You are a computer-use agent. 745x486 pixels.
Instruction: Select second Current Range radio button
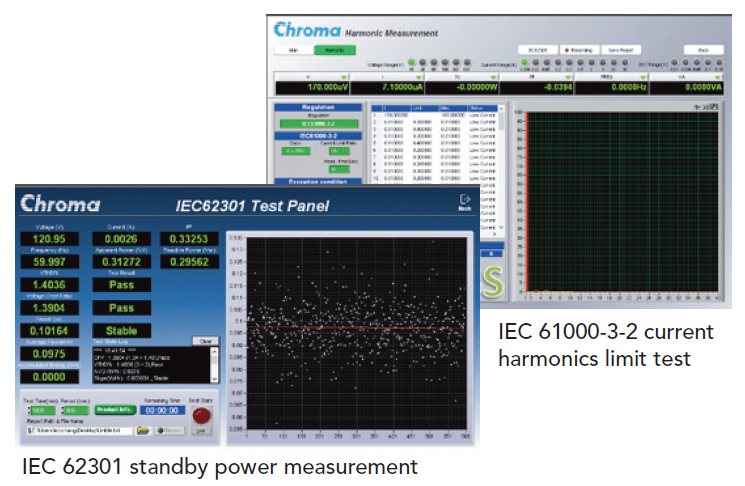pos(536,62)
